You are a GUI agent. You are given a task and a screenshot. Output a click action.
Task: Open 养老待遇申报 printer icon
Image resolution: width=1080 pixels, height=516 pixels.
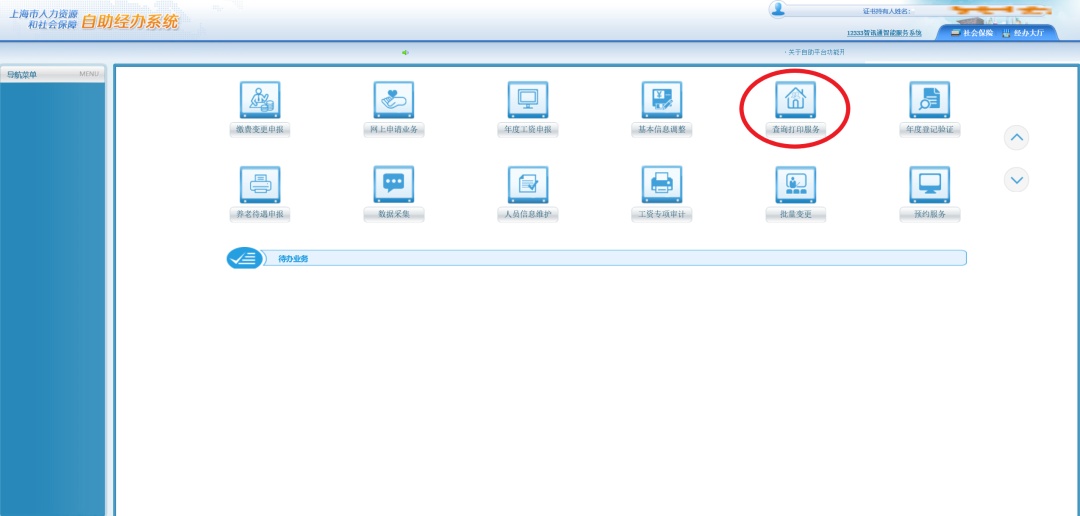pos(260,185)
